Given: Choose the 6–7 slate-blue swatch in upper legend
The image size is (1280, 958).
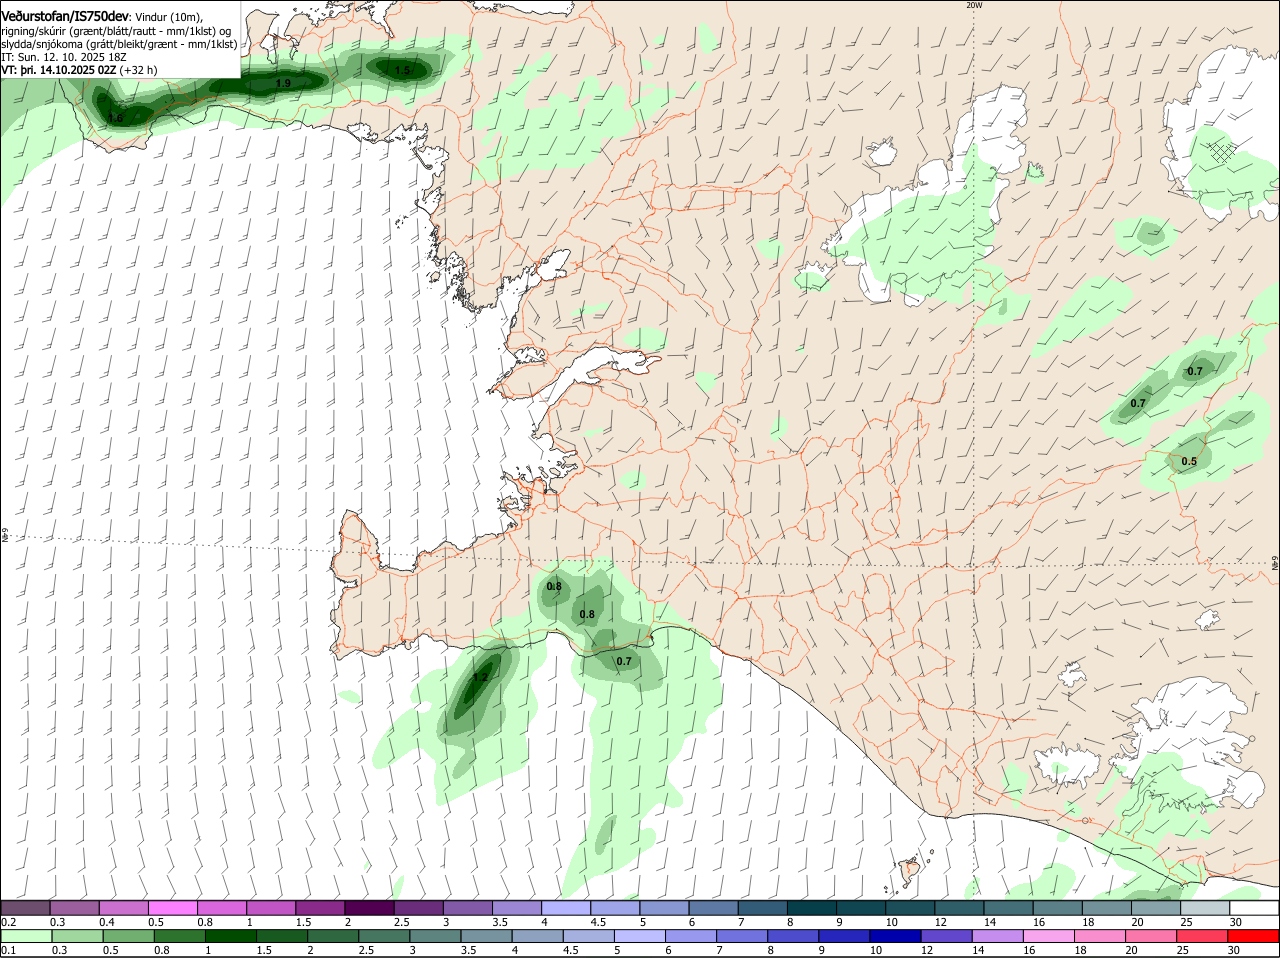Looking at the screenshot, I should pos(714,907).
